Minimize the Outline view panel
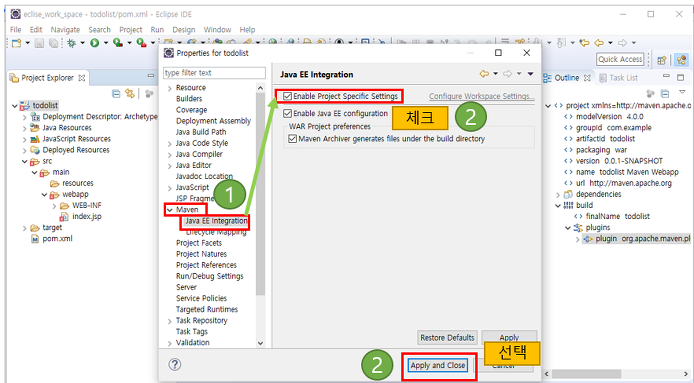This screenshot has height=383, width=694. pos(666,77)
